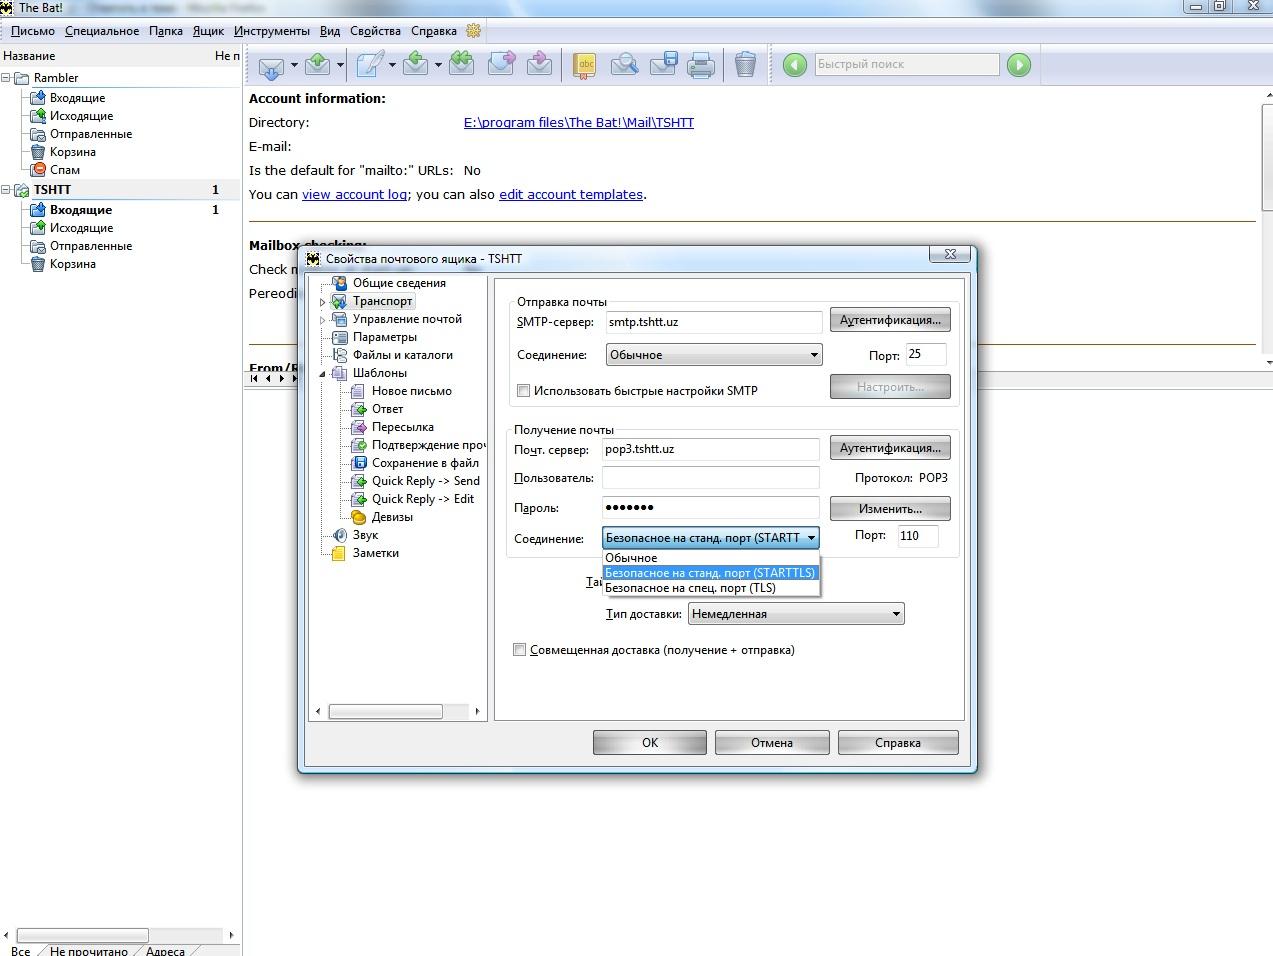The image size is (1273, 956).
Task: Click the Файлы и каталоги tree icon
Action: coord(340,355)
